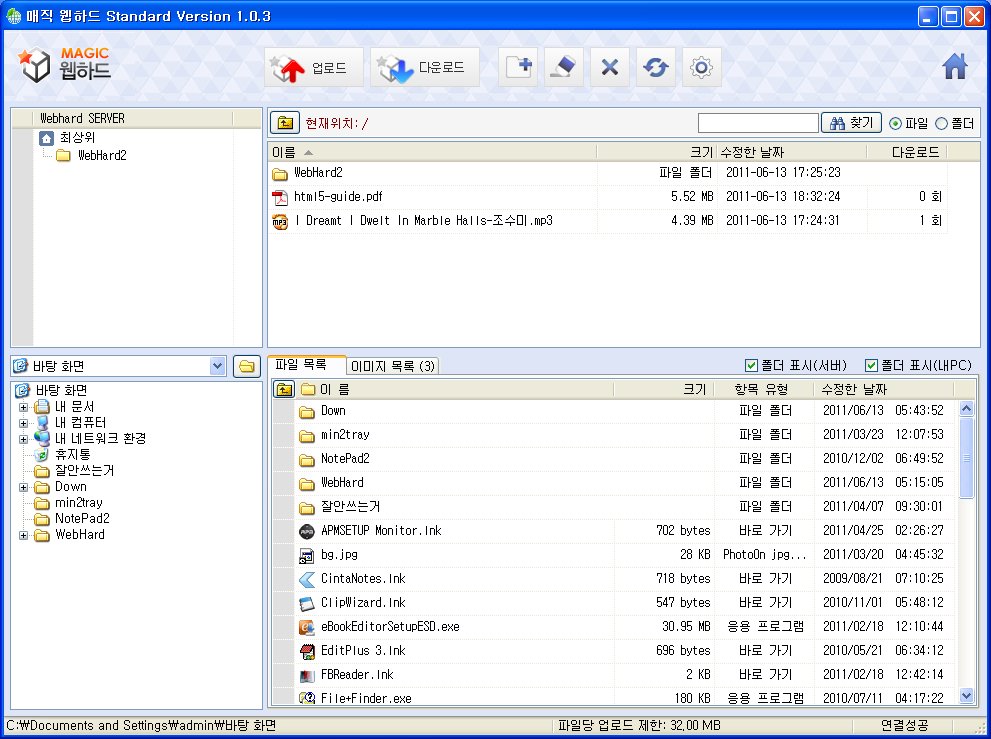Toggle the 폴더 표시(서버) checkbox

click(x=752, y=366)
